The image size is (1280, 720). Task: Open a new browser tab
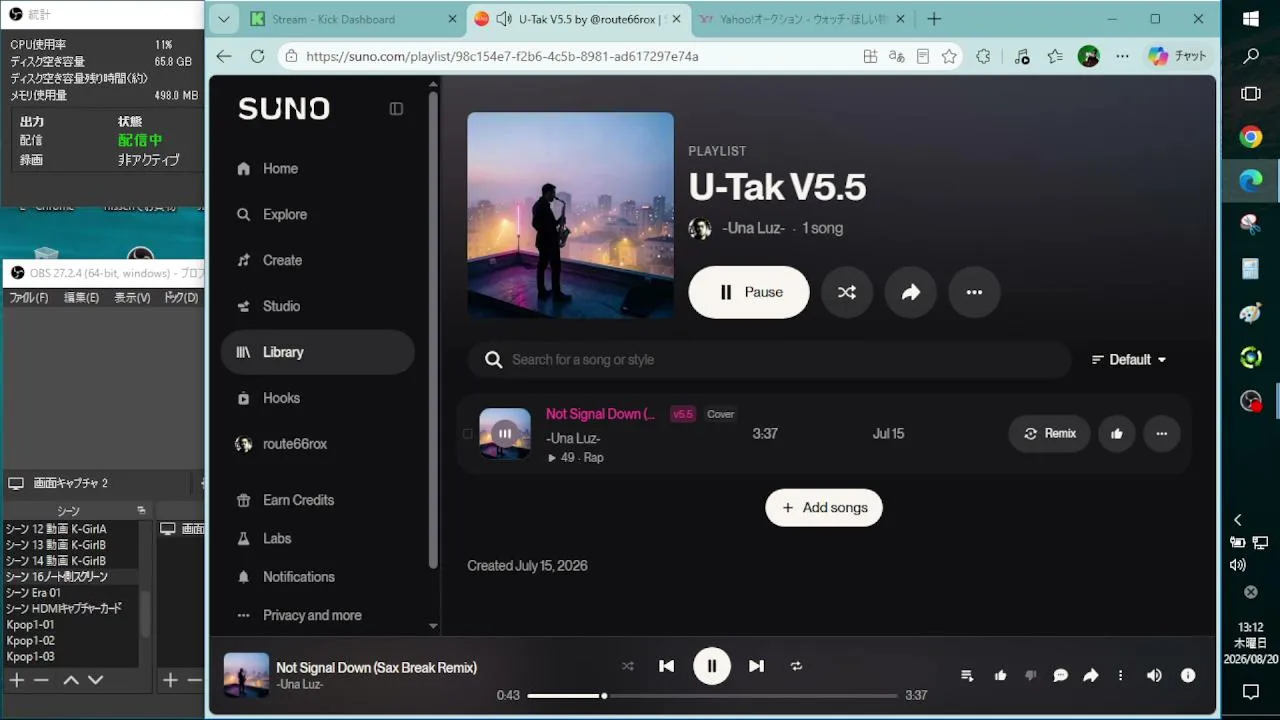(934, 19)
